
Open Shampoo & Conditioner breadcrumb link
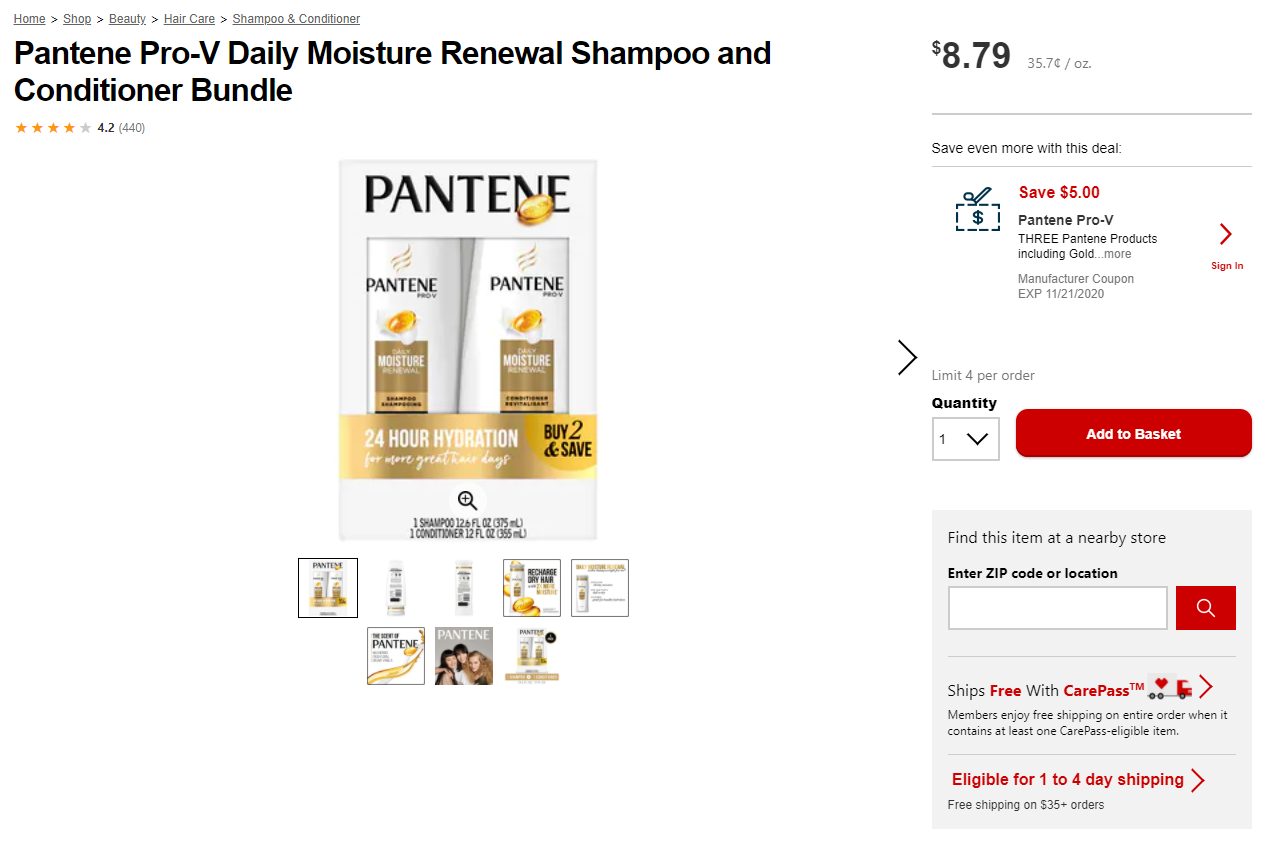[x=296, y=19]
